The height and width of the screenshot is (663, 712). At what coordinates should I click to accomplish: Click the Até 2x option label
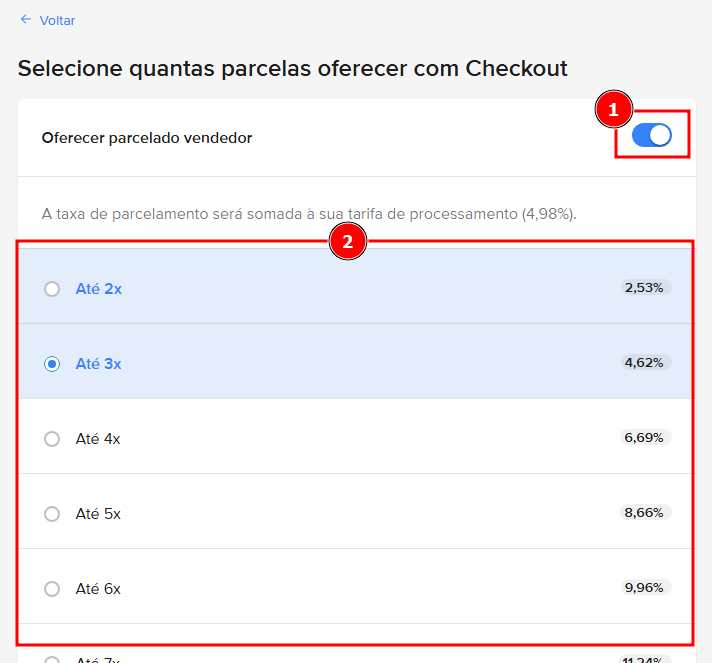pyautogui.click(x=99, y=289)
